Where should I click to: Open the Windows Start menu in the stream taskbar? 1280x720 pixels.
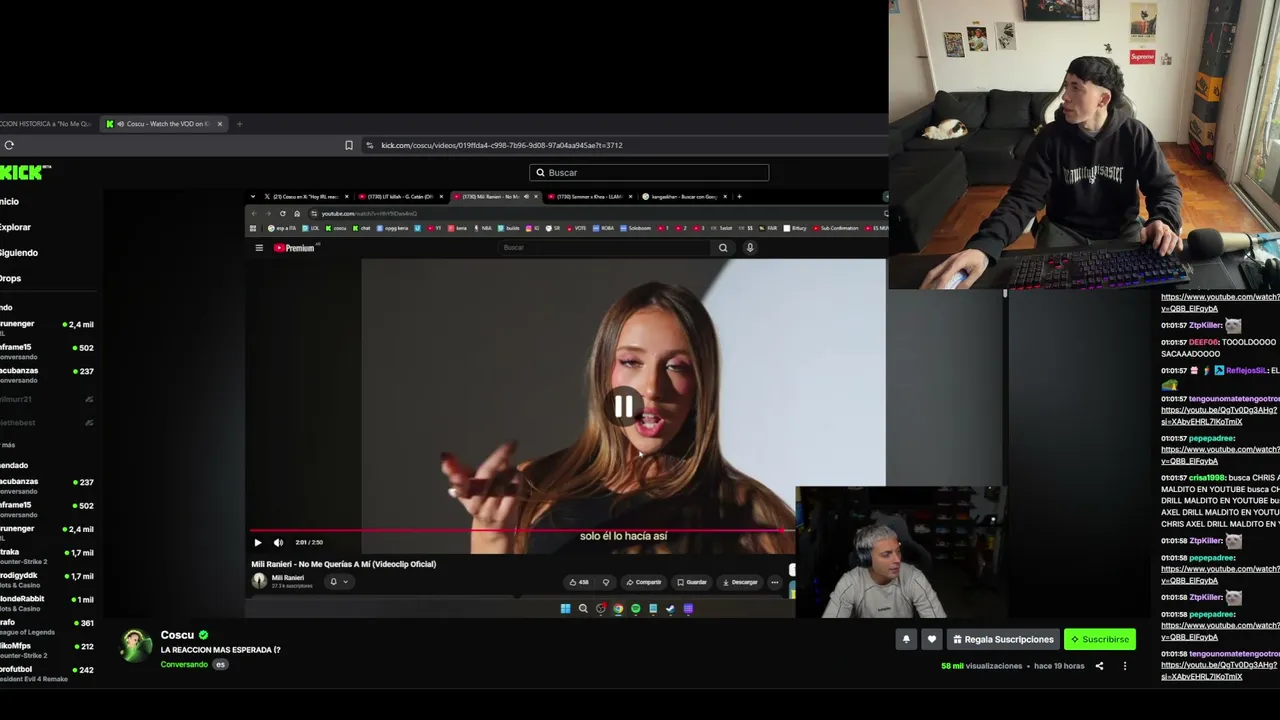pos(566,608)
